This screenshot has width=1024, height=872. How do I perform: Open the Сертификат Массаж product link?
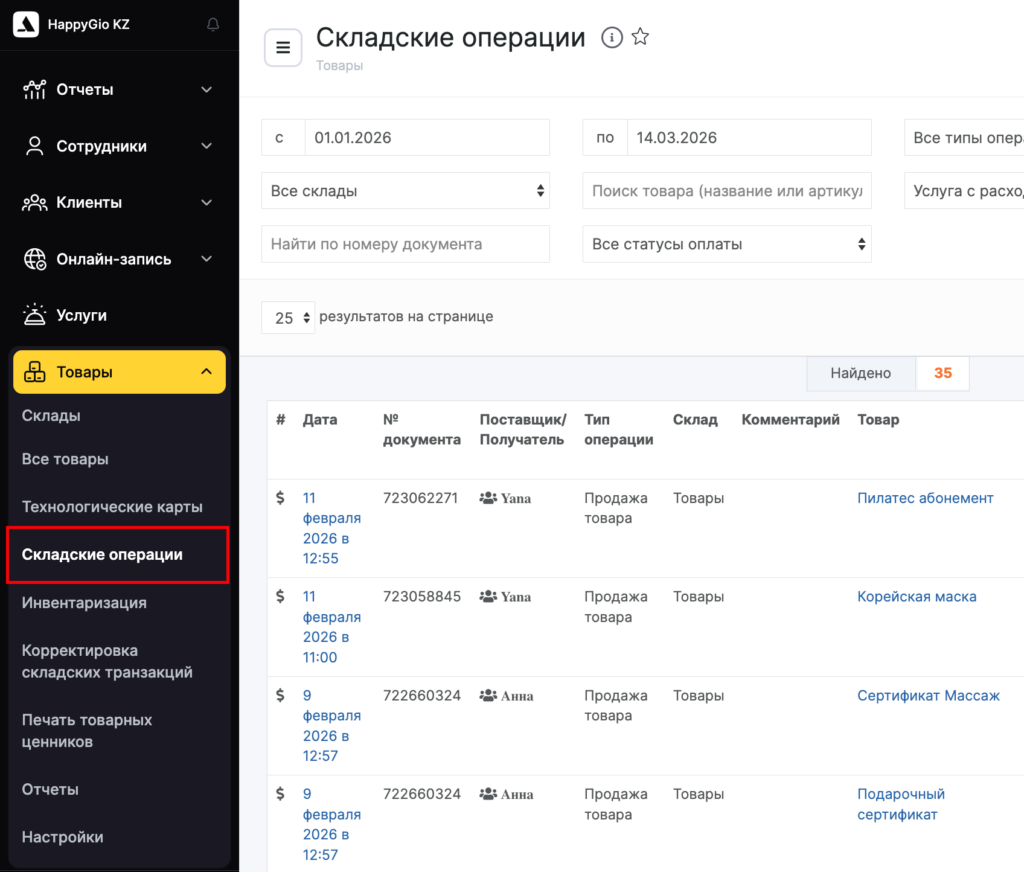click(x=928, y=696)
